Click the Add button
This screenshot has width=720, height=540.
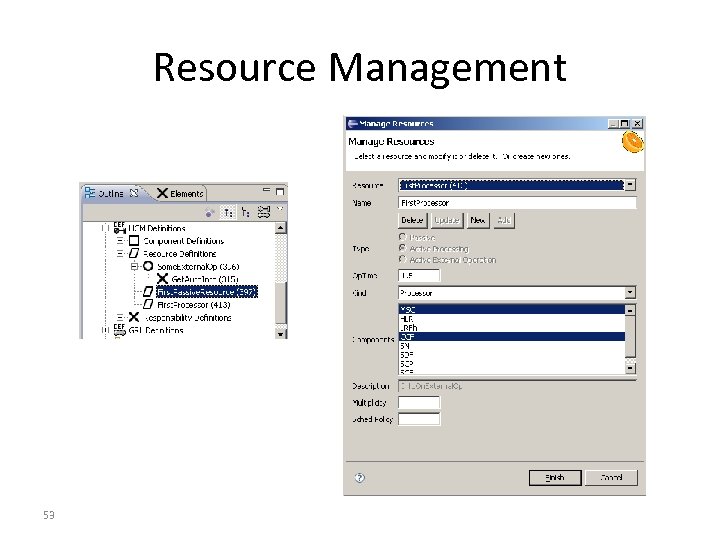(x=504, y=220)
